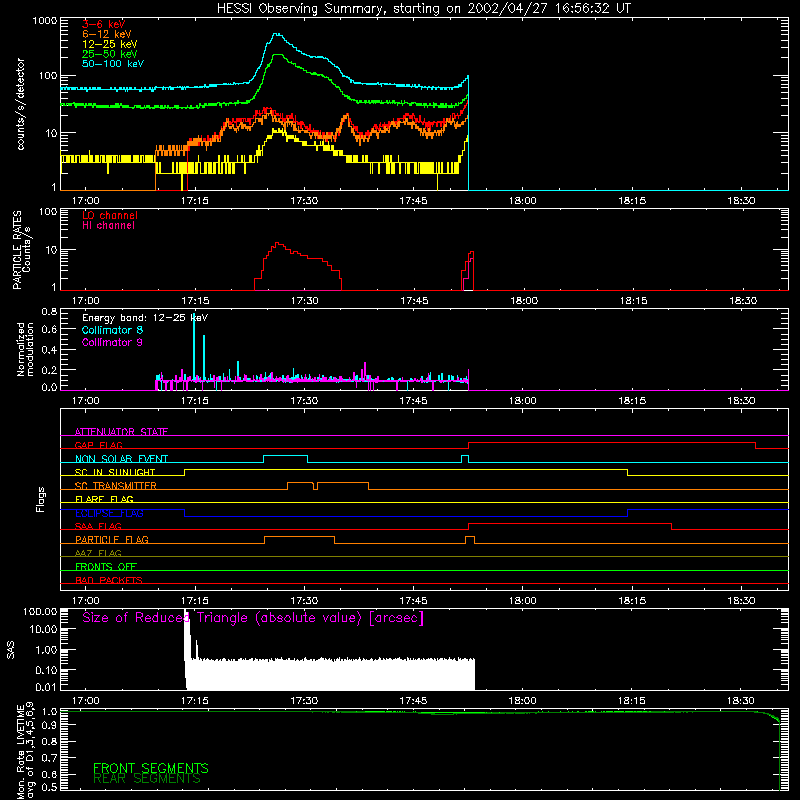The image size is (800, 800).
Task: Click the ATTENUATOR STATE flag label
Action: [121, 432]
